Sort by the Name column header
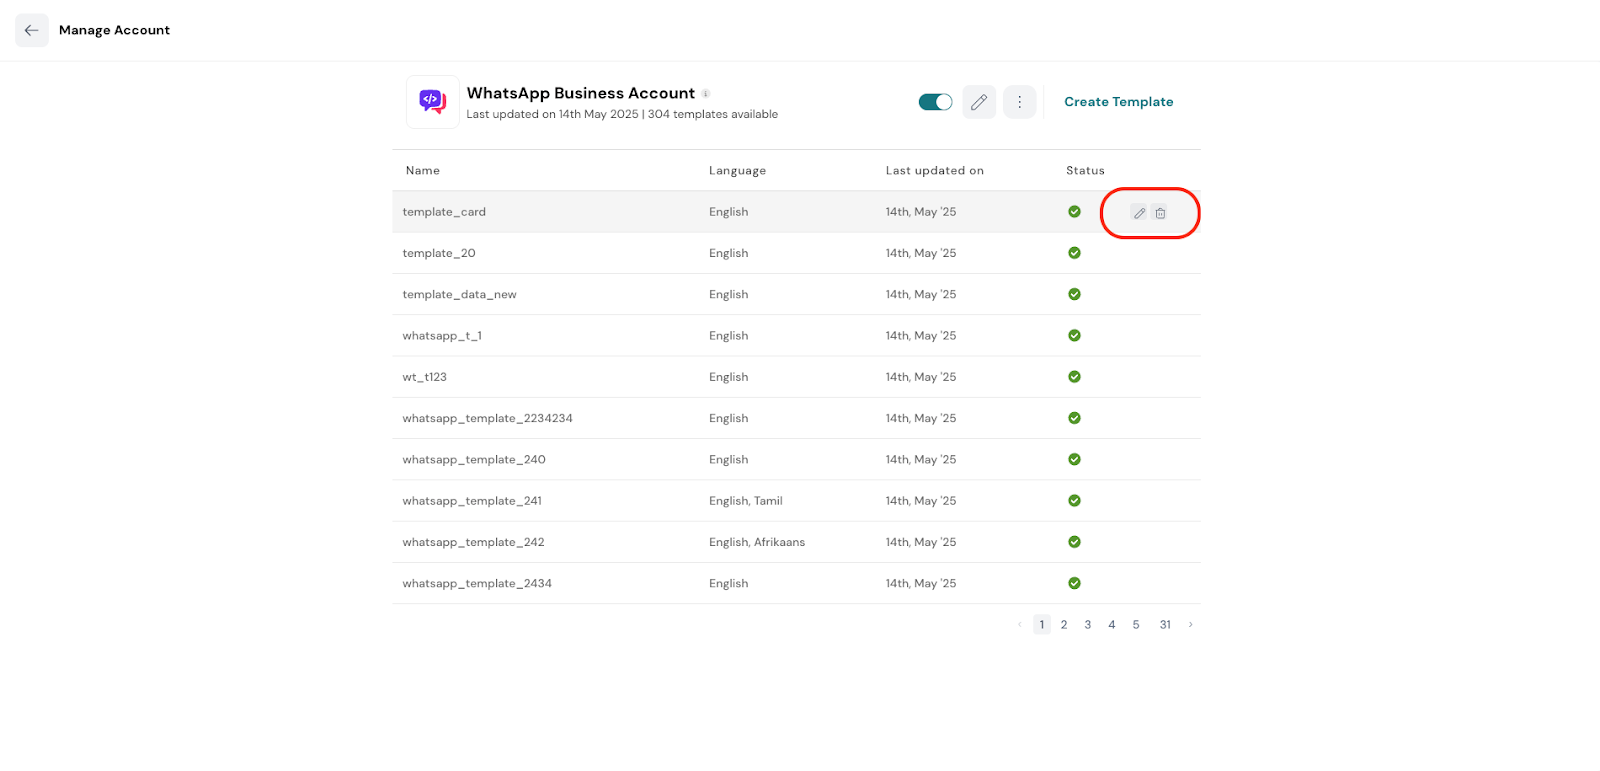 [423, 171]
